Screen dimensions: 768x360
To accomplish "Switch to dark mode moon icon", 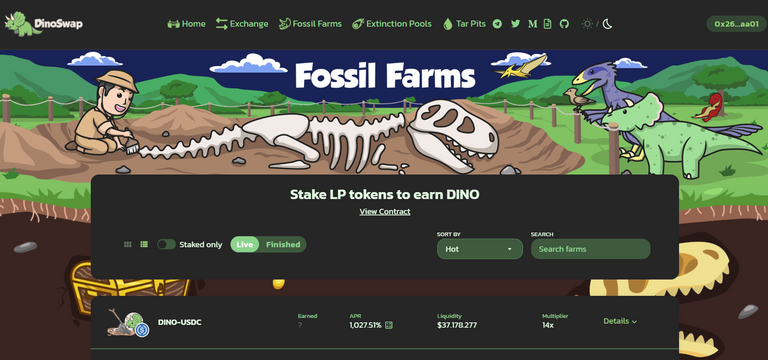I will pyautogui.click(x=607, y=24).
